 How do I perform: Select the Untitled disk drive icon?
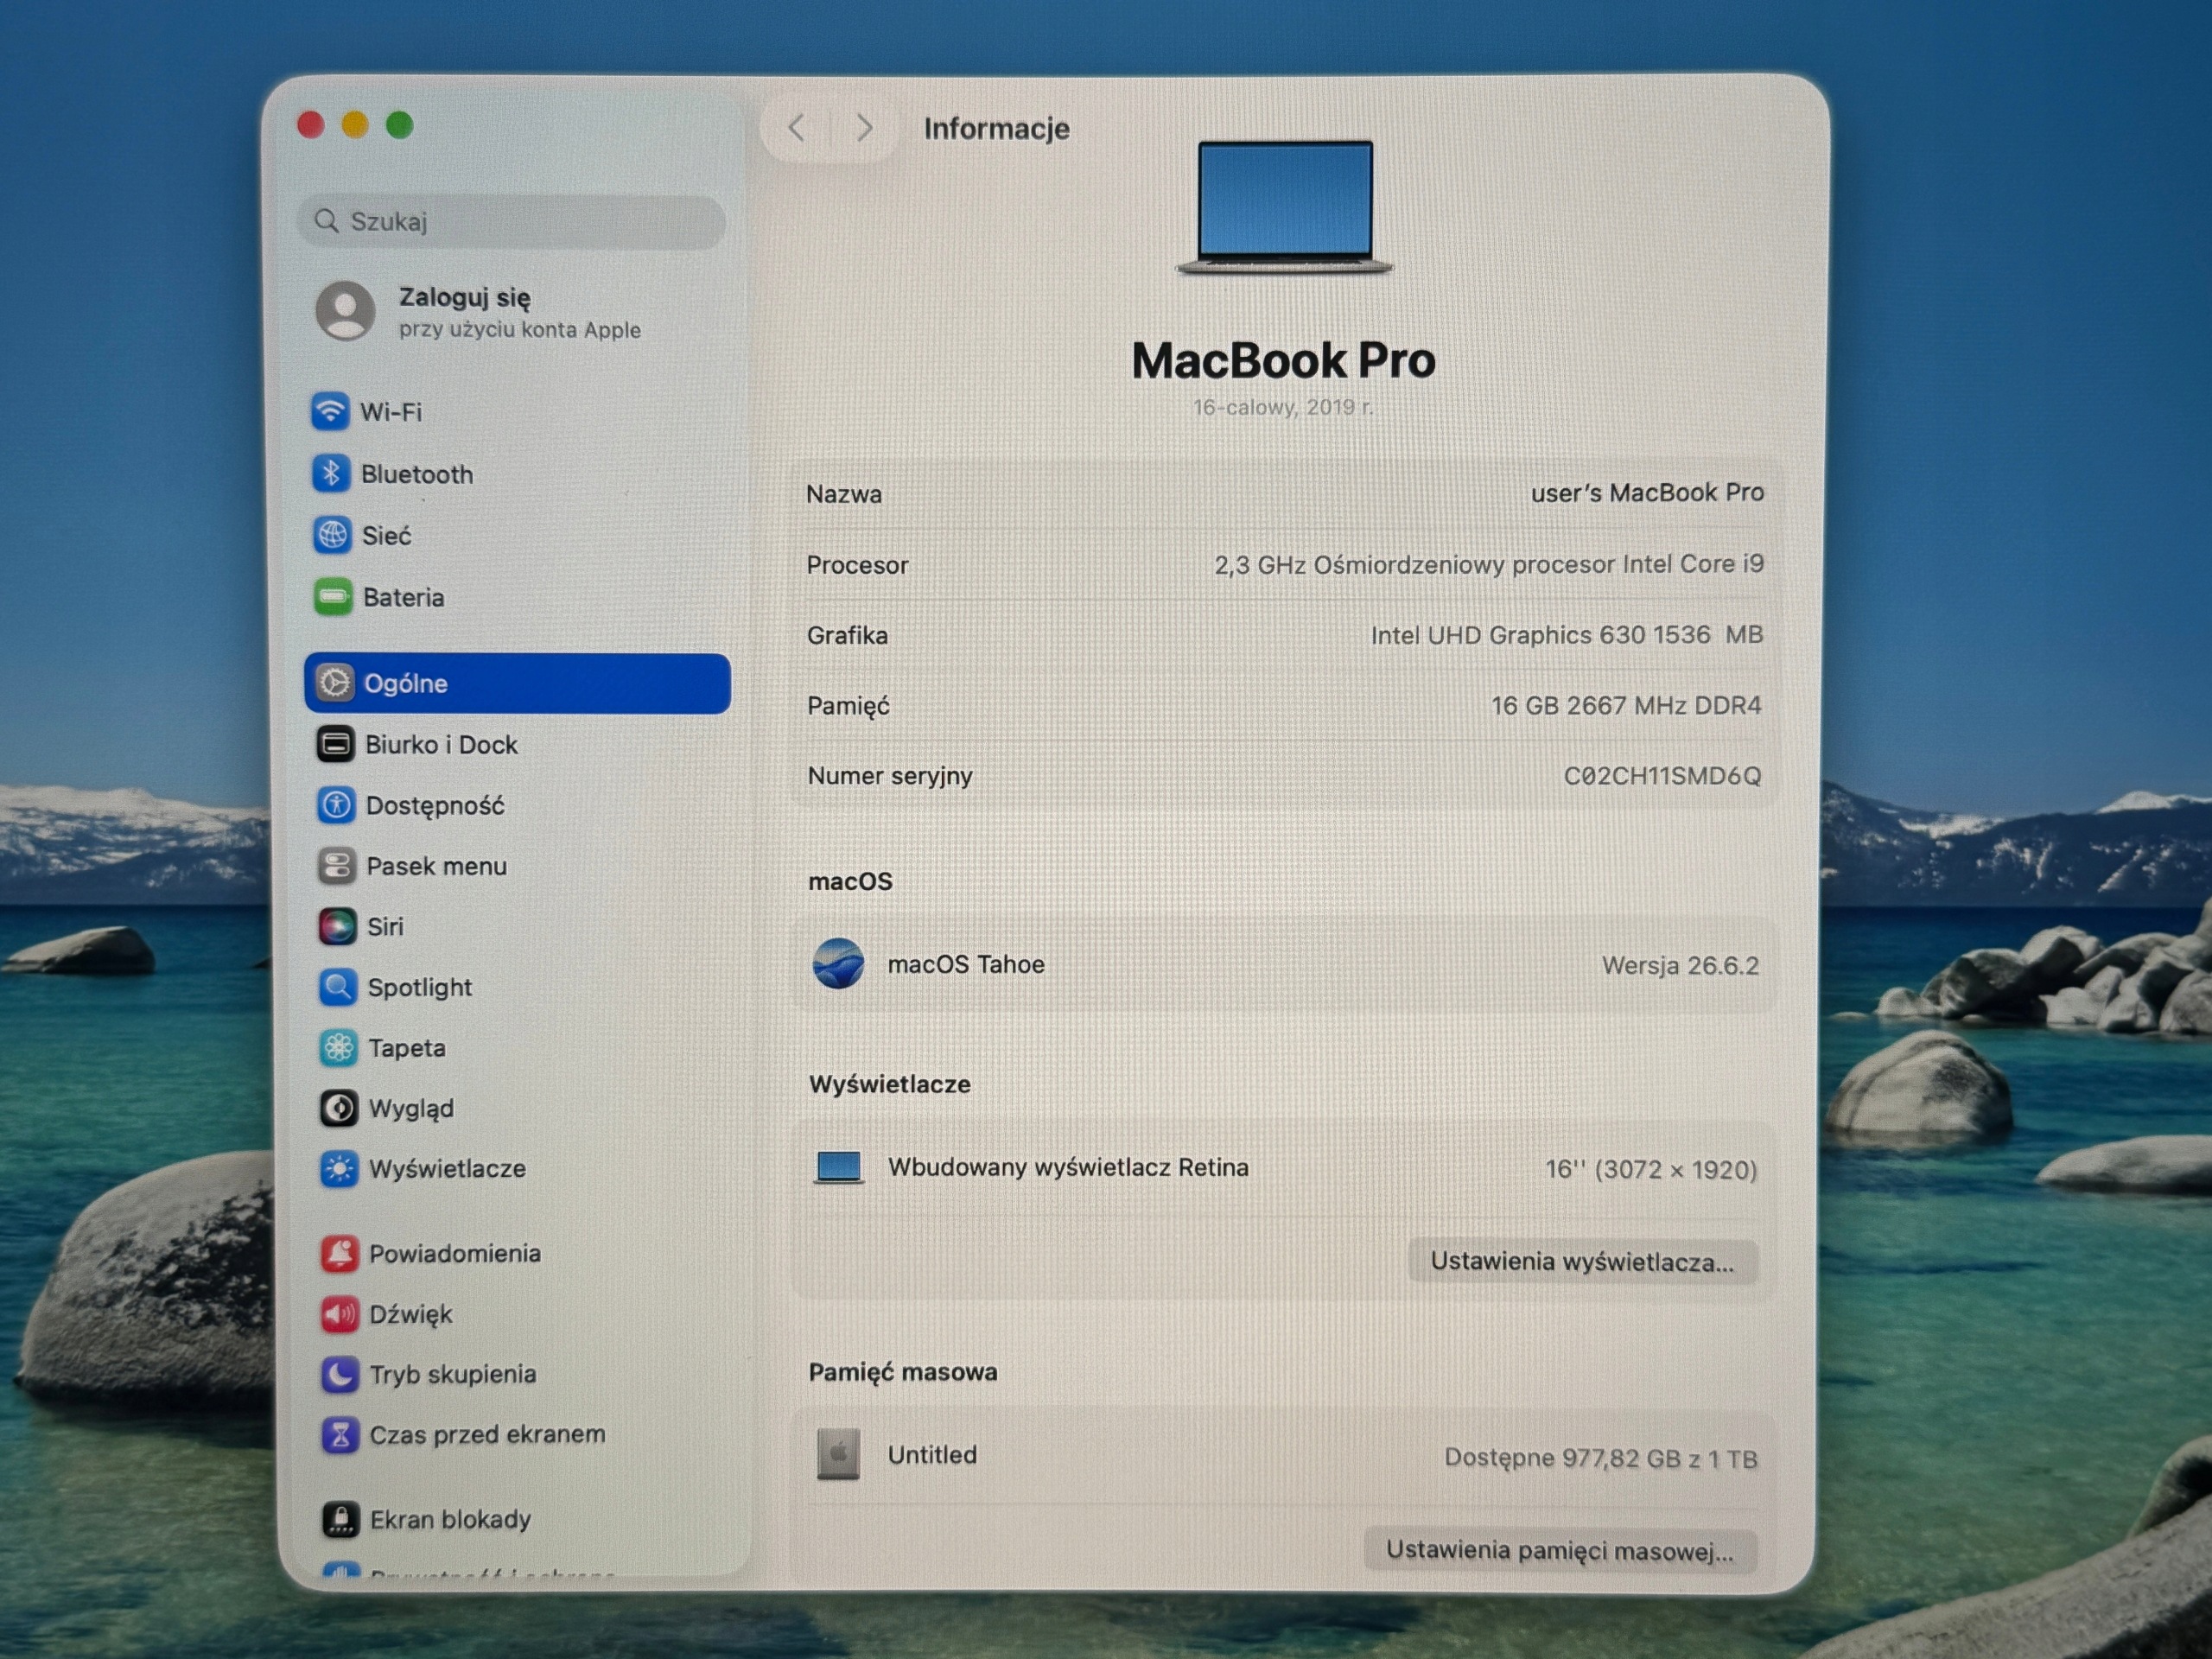click(838, 1454)
